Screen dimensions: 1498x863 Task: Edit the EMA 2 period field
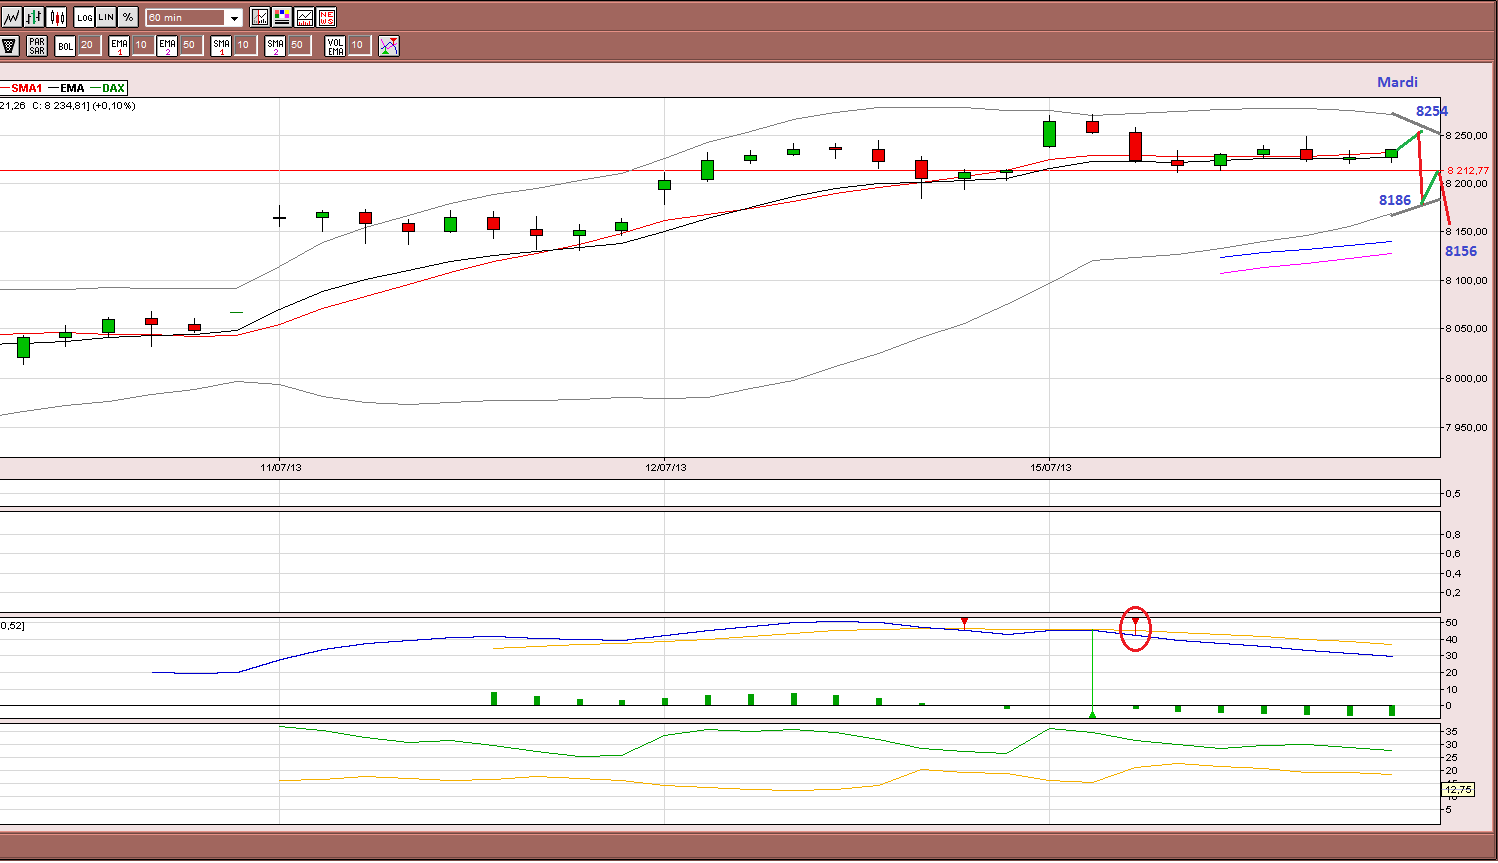point(190,45)
